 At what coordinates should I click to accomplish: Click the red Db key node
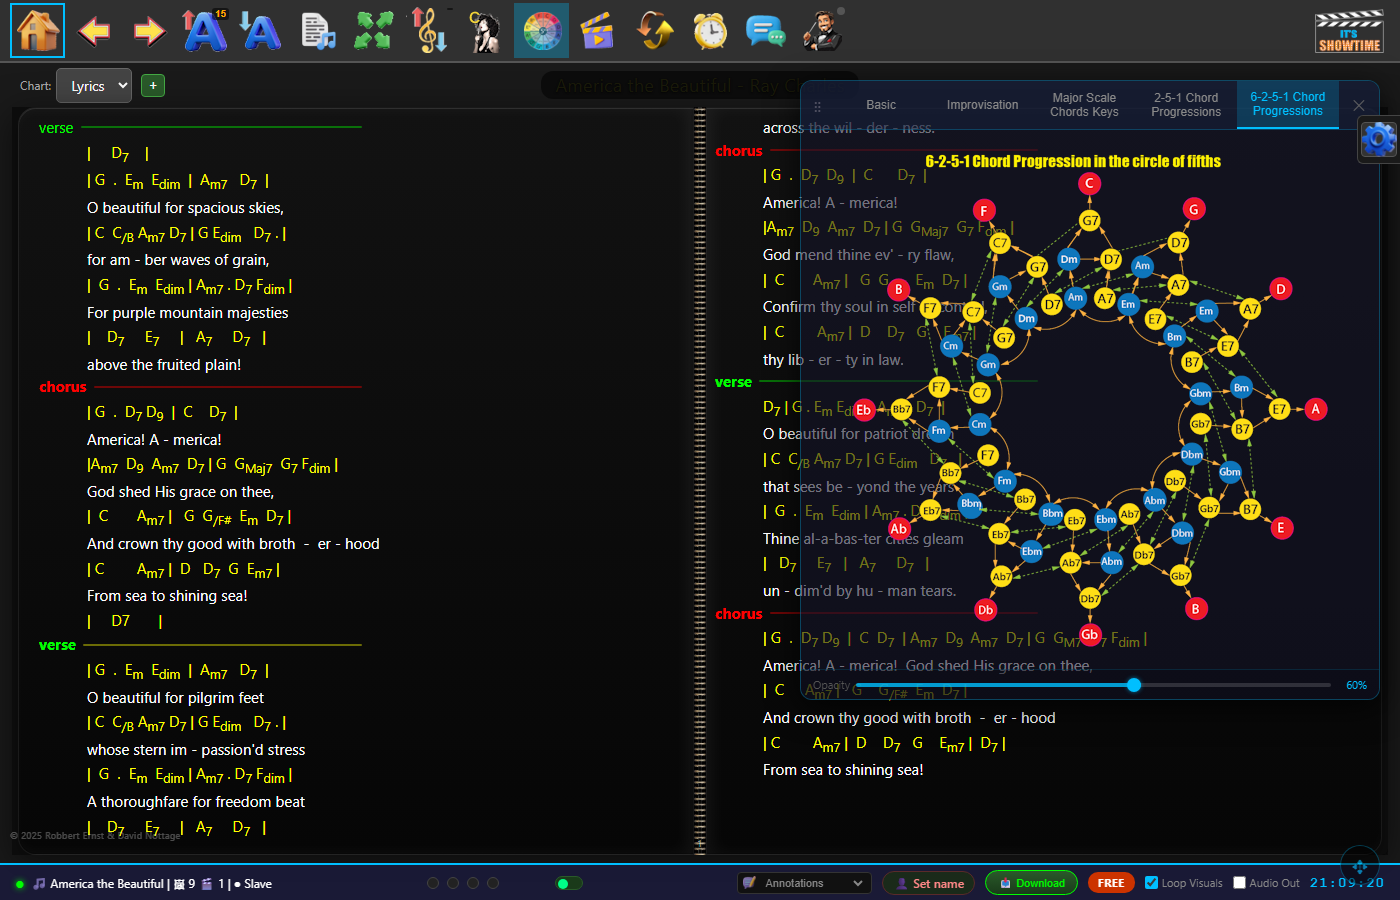[986, 609]
